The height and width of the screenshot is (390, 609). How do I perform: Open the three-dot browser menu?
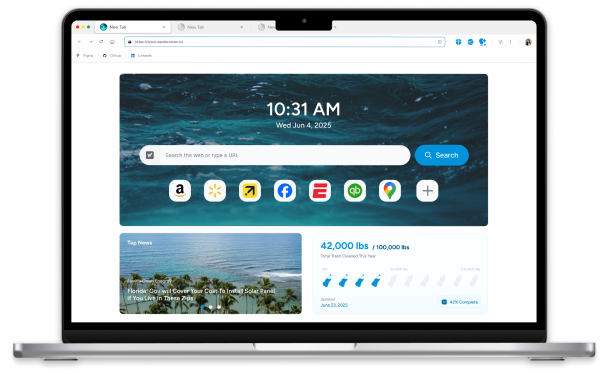(510, 42)
